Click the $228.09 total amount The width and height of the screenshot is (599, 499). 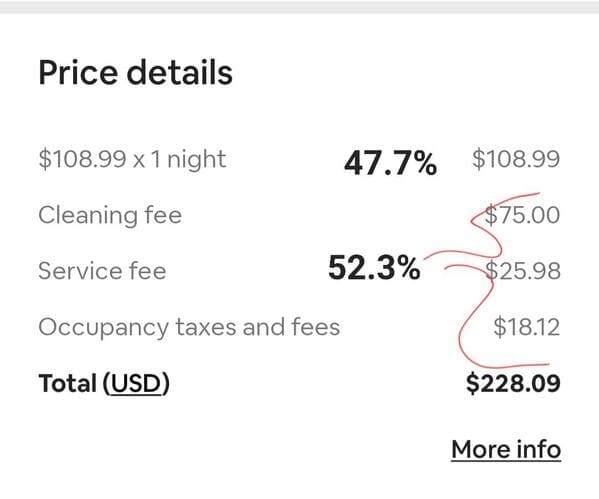click(x=513, y=383)
